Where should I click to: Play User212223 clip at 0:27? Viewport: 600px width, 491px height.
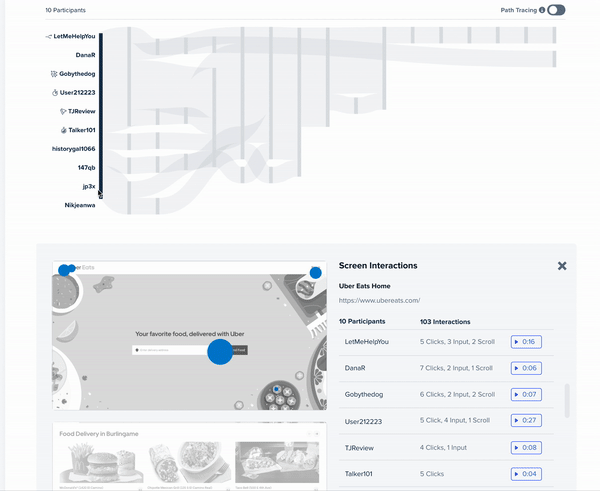coord(526,420)
